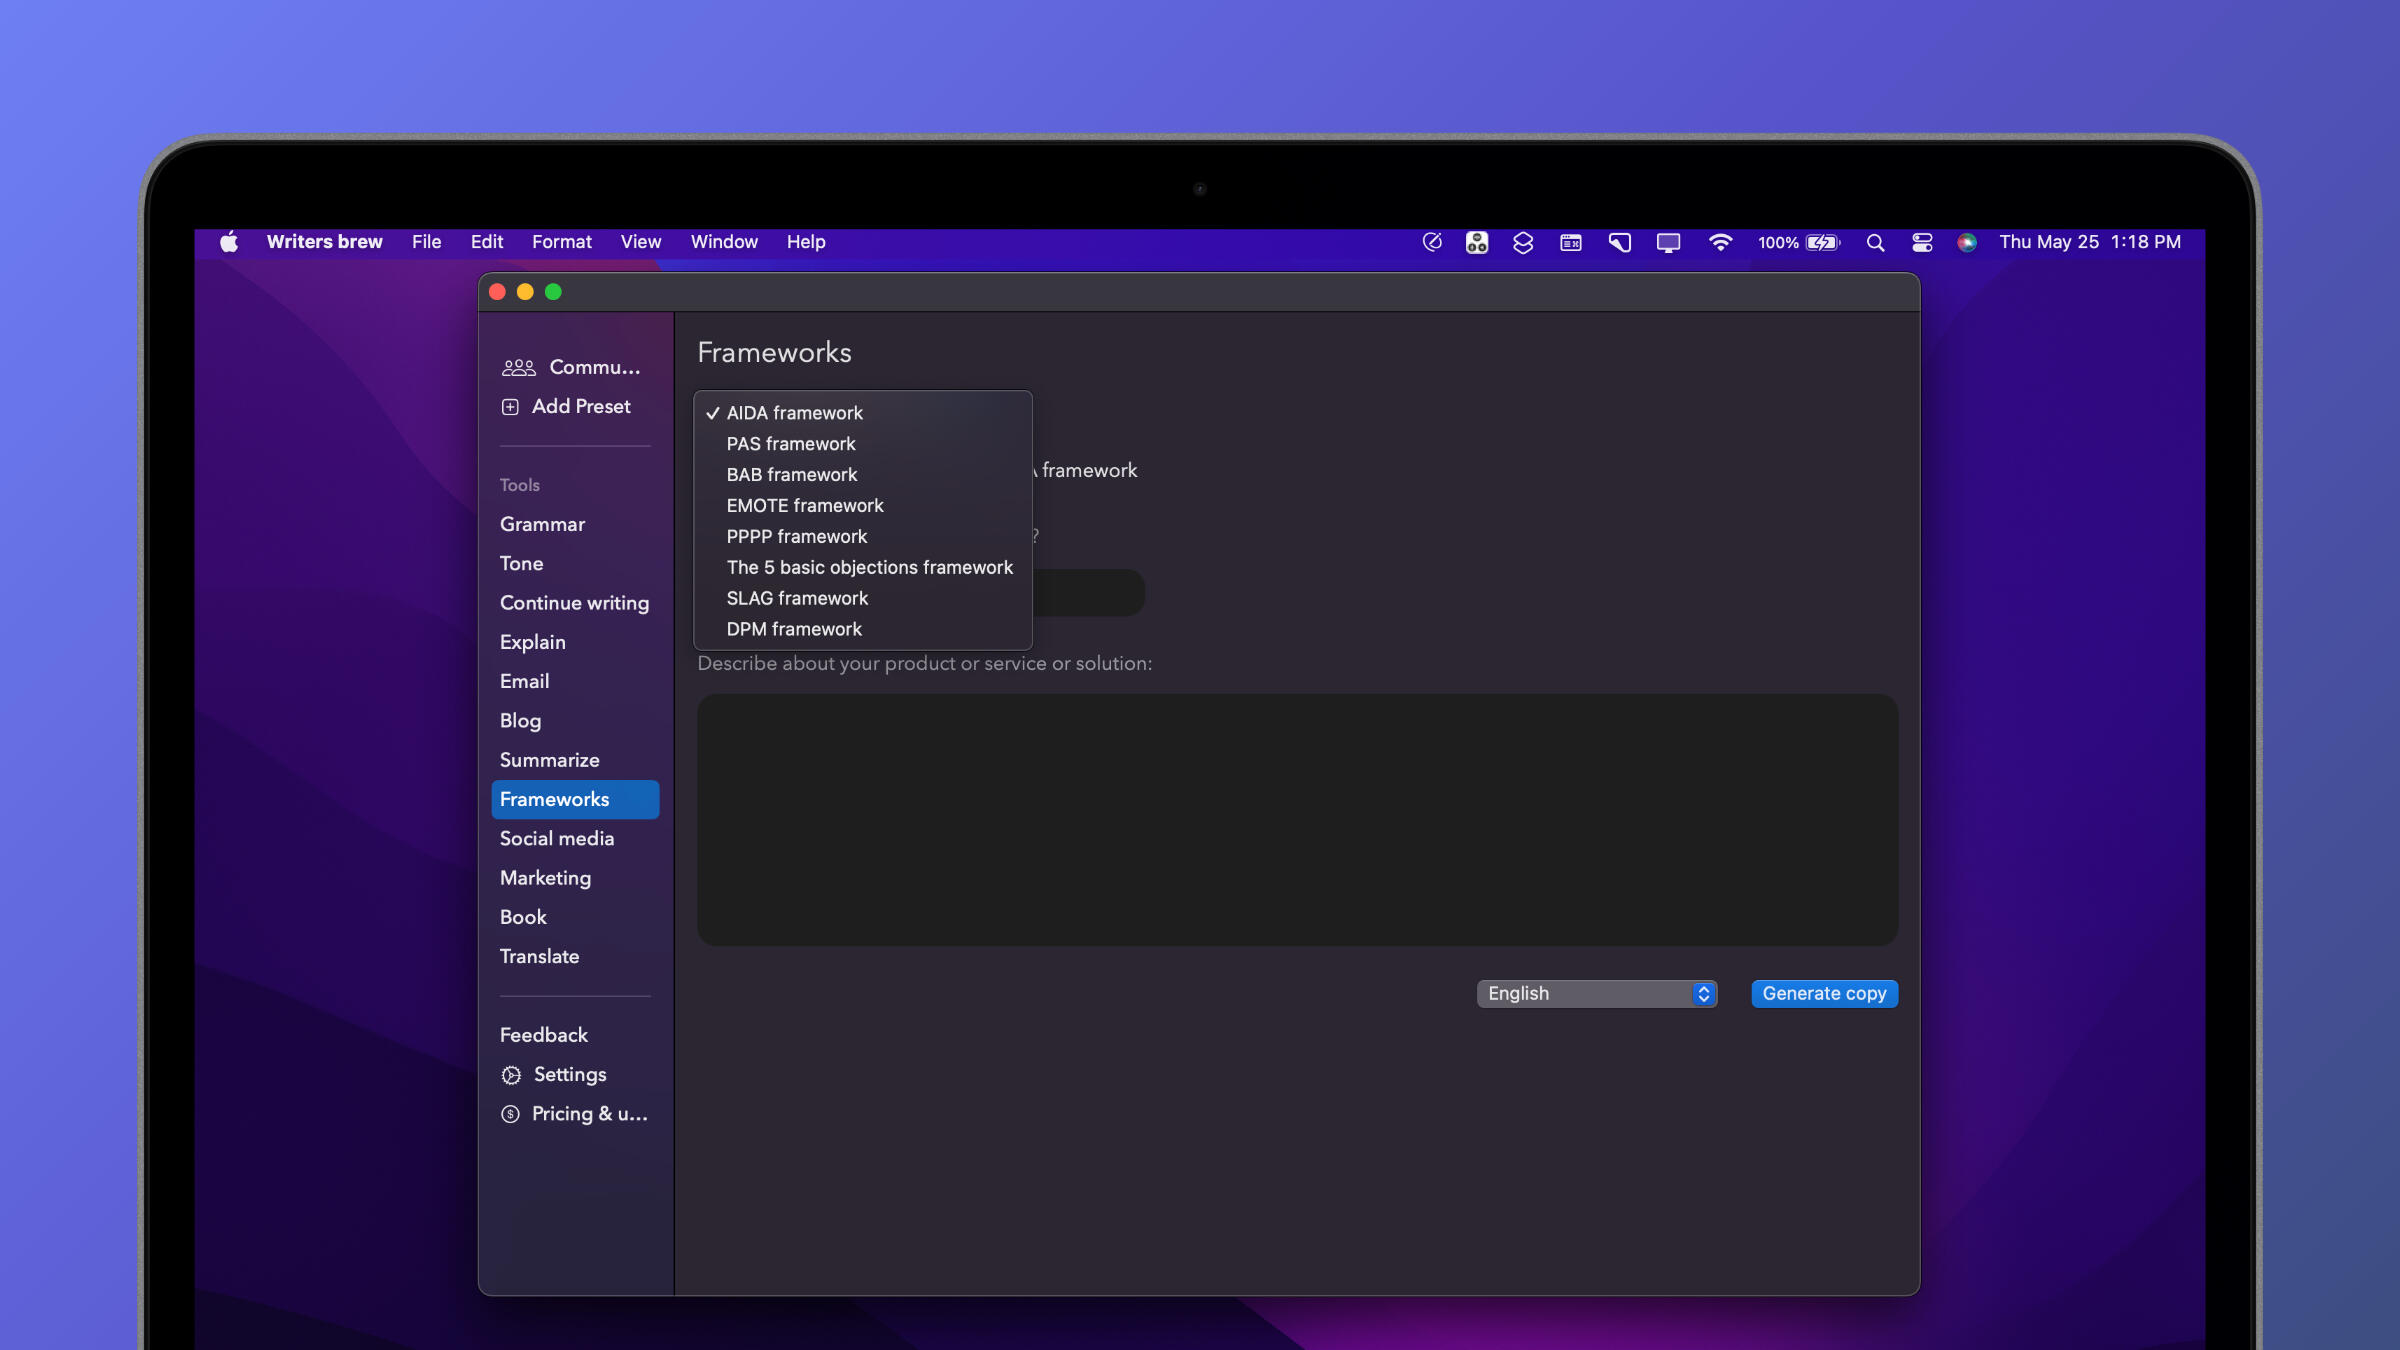Image resolution: width=2400 pixels, height=1350 pixels.
Task: Click the Writers brew quill menu bar icon
Action: click(1432, 242)
